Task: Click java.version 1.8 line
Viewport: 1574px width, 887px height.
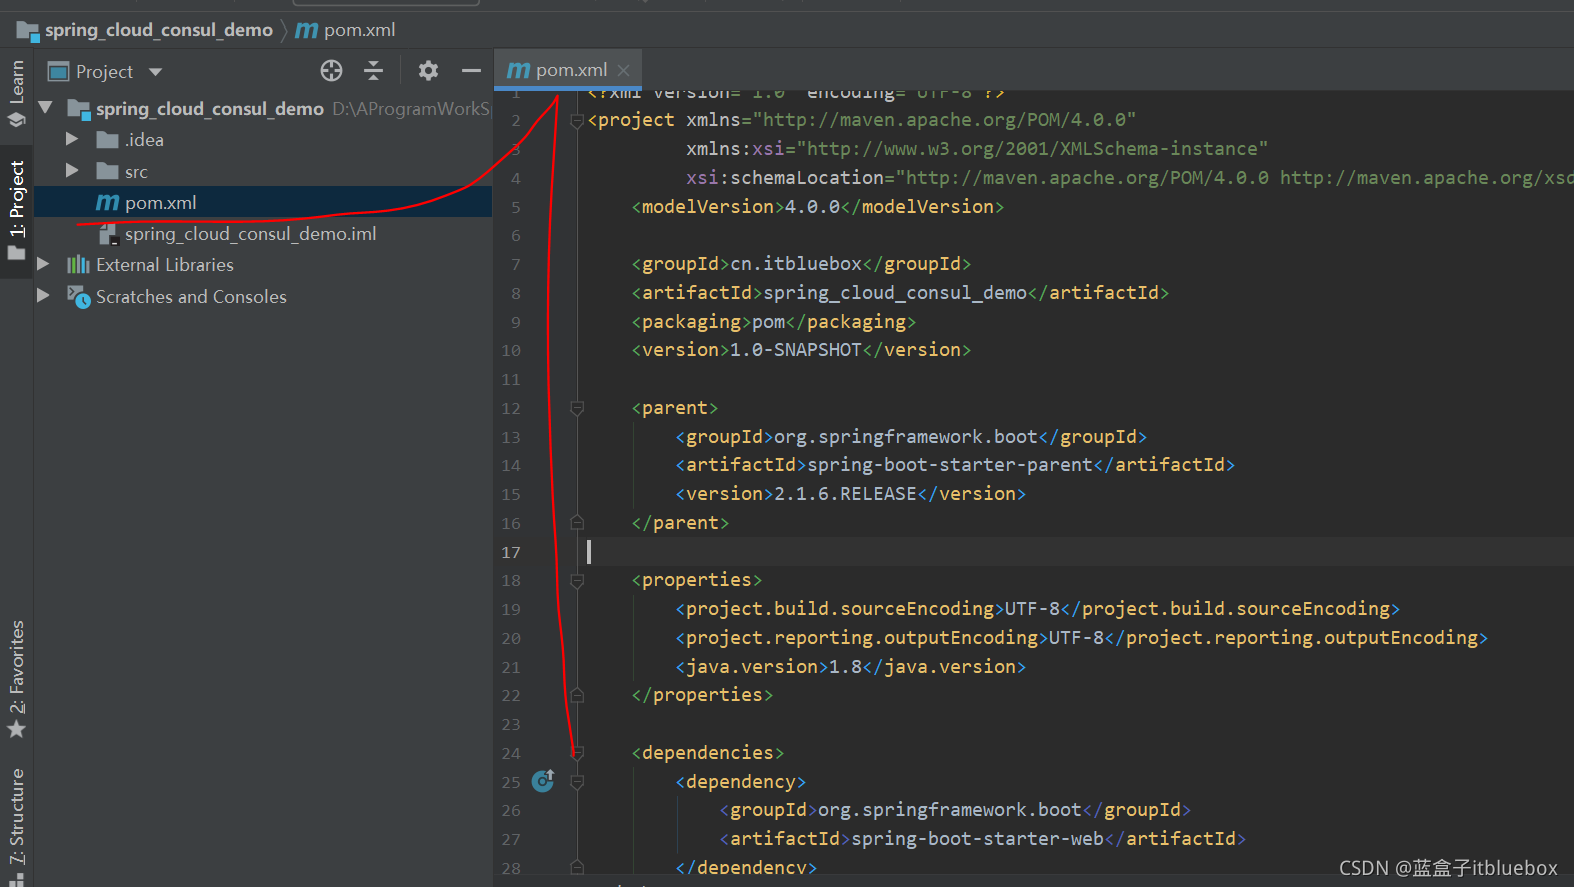Action: click(850, 667)
